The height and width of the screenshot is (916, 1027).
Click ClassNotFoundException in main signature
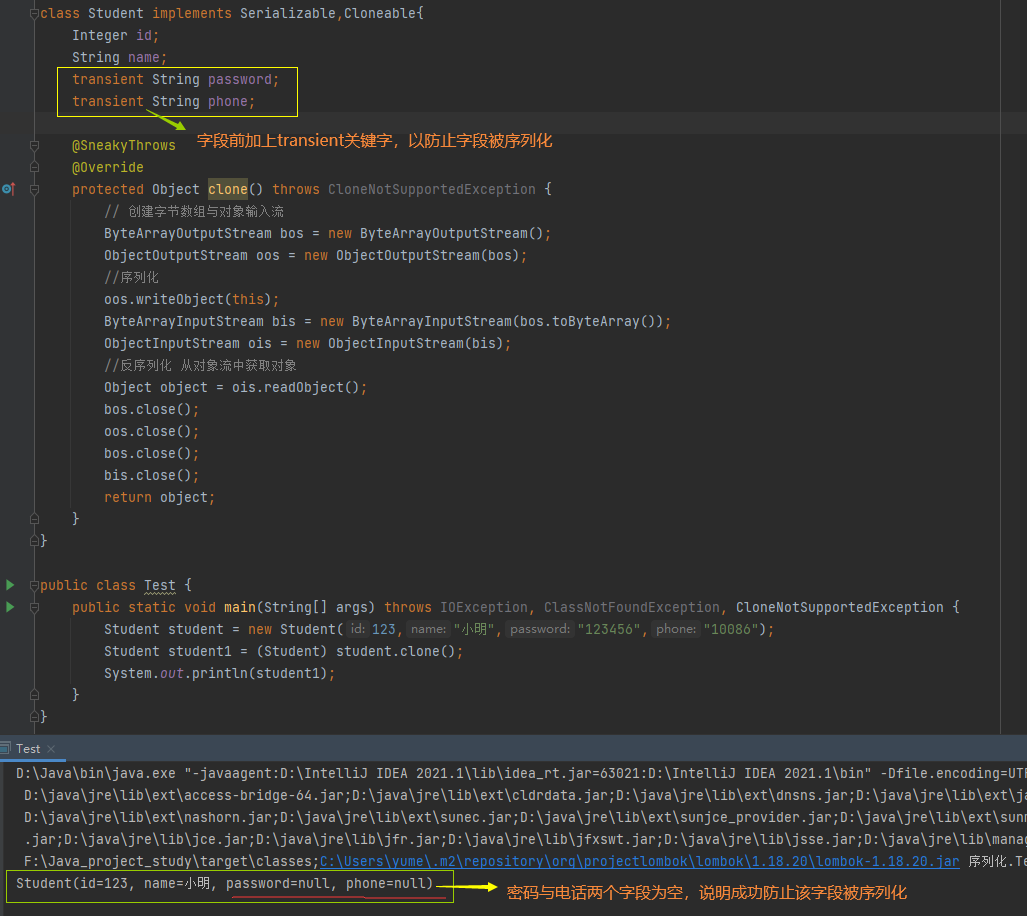tap(631, 607)
